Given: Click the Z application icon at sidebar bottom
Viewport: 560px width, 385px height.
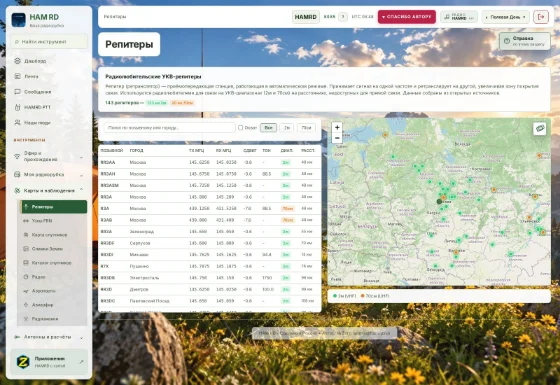Looking at the screenshot, I should pyautogui.click(x=23, y=362).
